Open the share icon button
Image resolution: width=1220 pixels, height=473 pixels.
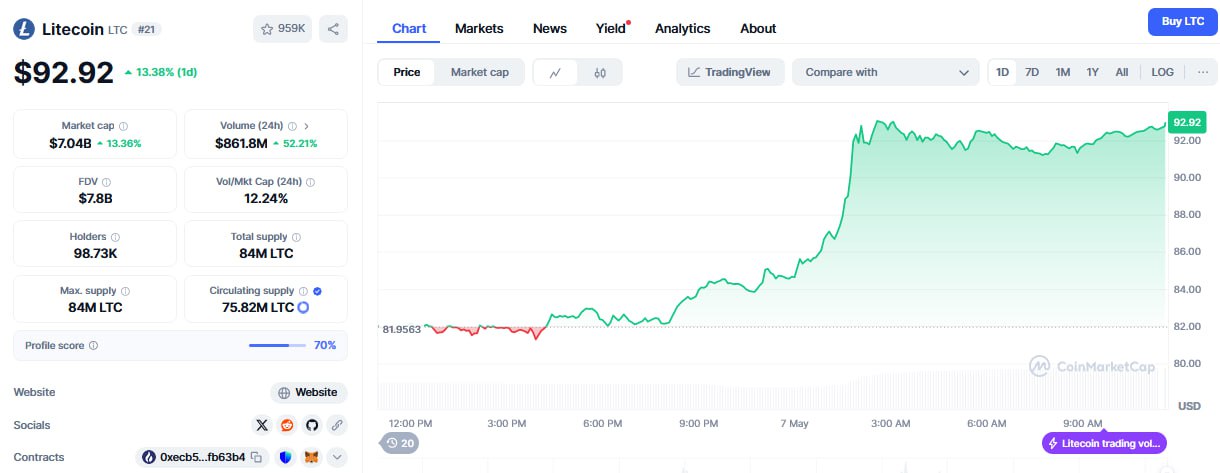(333, 29)
